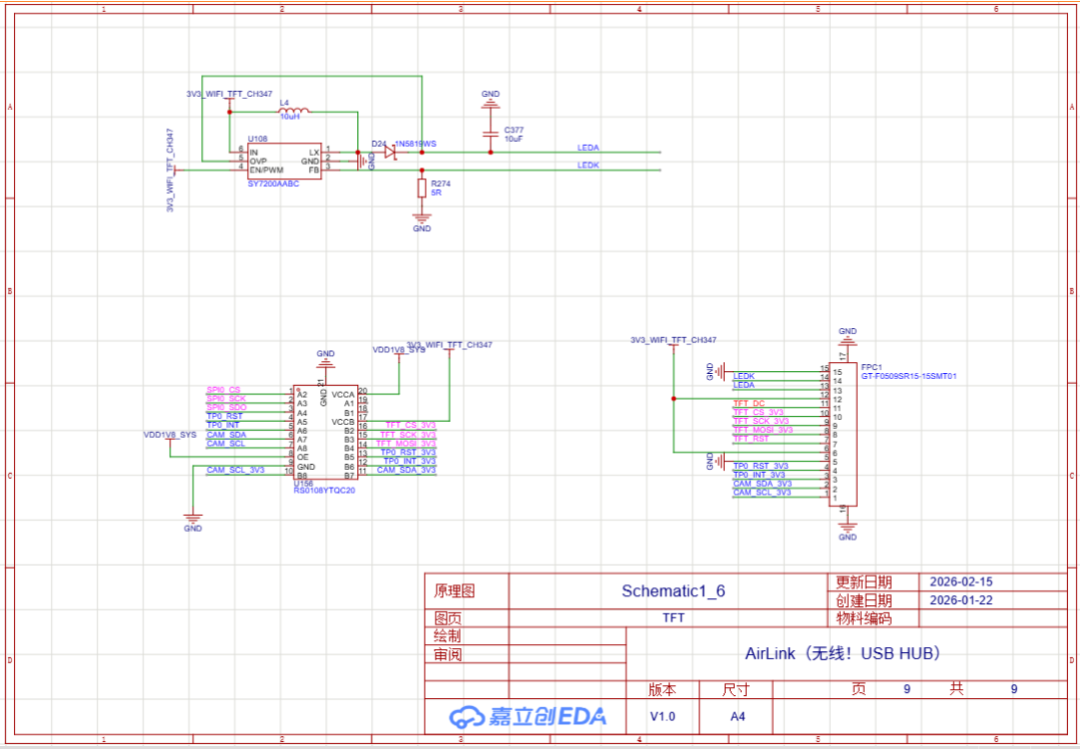The width and height of the screenshot is (1080, 749).
Task: Select the SY7200AABC part name
Action: coord(273,184)
